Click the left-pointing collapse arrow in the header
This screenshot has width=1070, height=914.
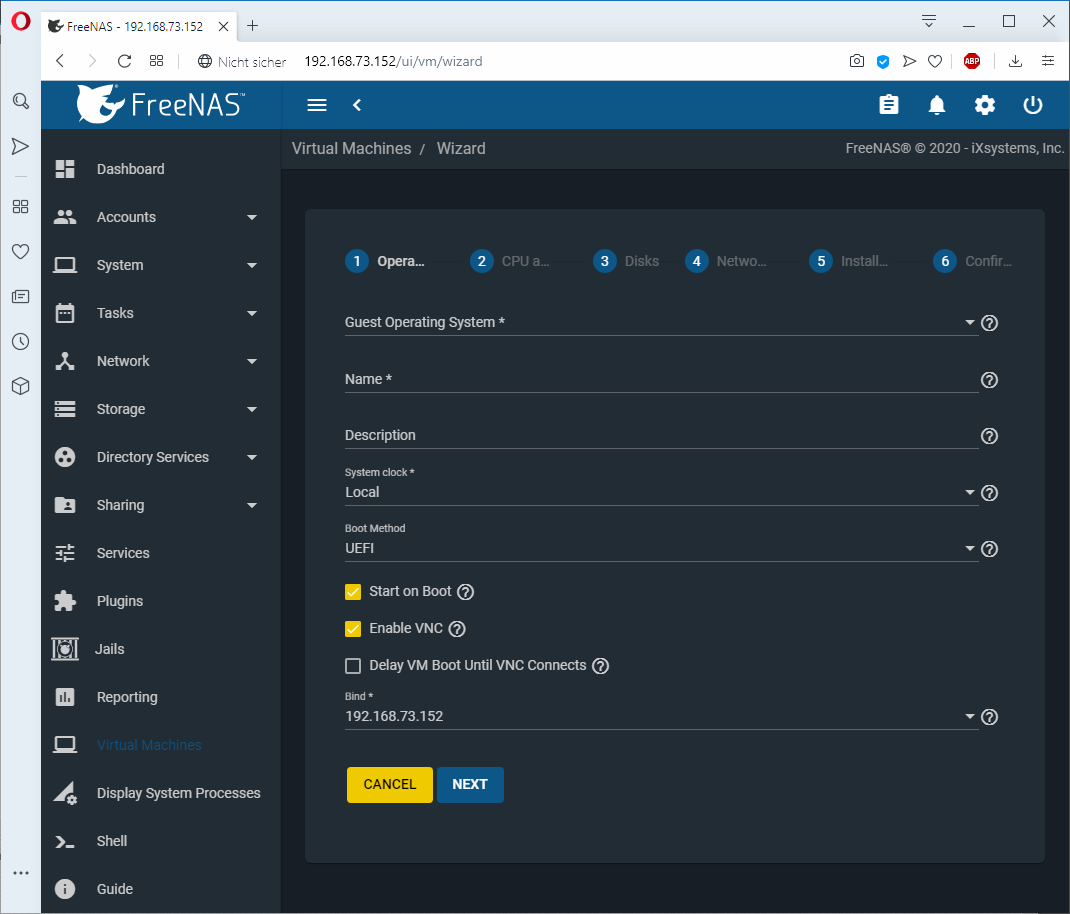tap(357, 105)
